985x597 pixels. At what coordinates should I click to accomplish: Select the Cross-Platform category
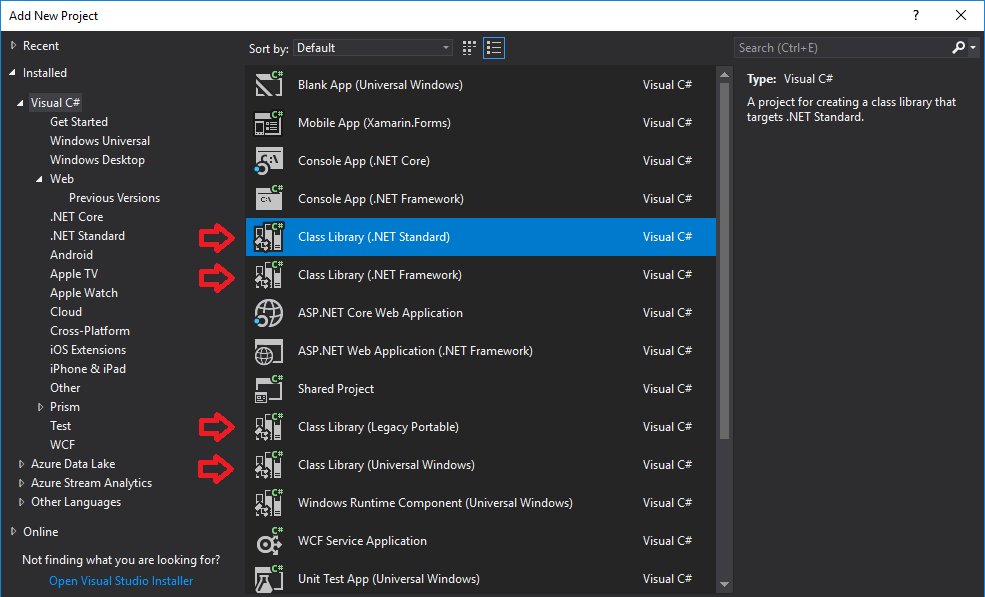[90, 331]
